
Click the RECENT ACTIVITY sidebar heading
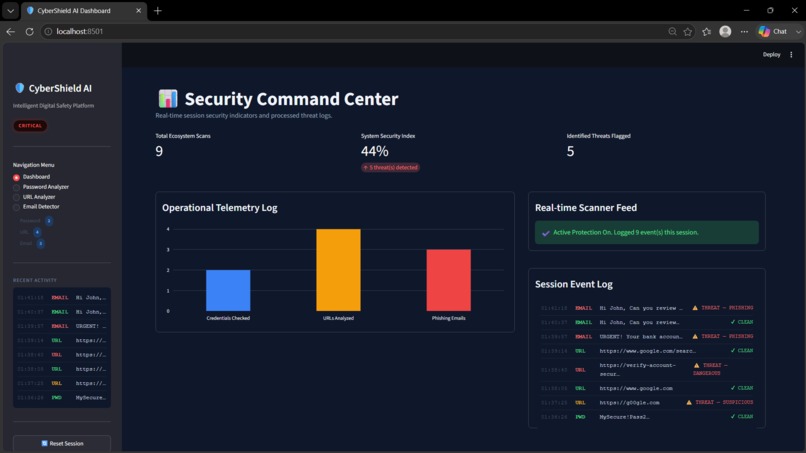[34, 280]
